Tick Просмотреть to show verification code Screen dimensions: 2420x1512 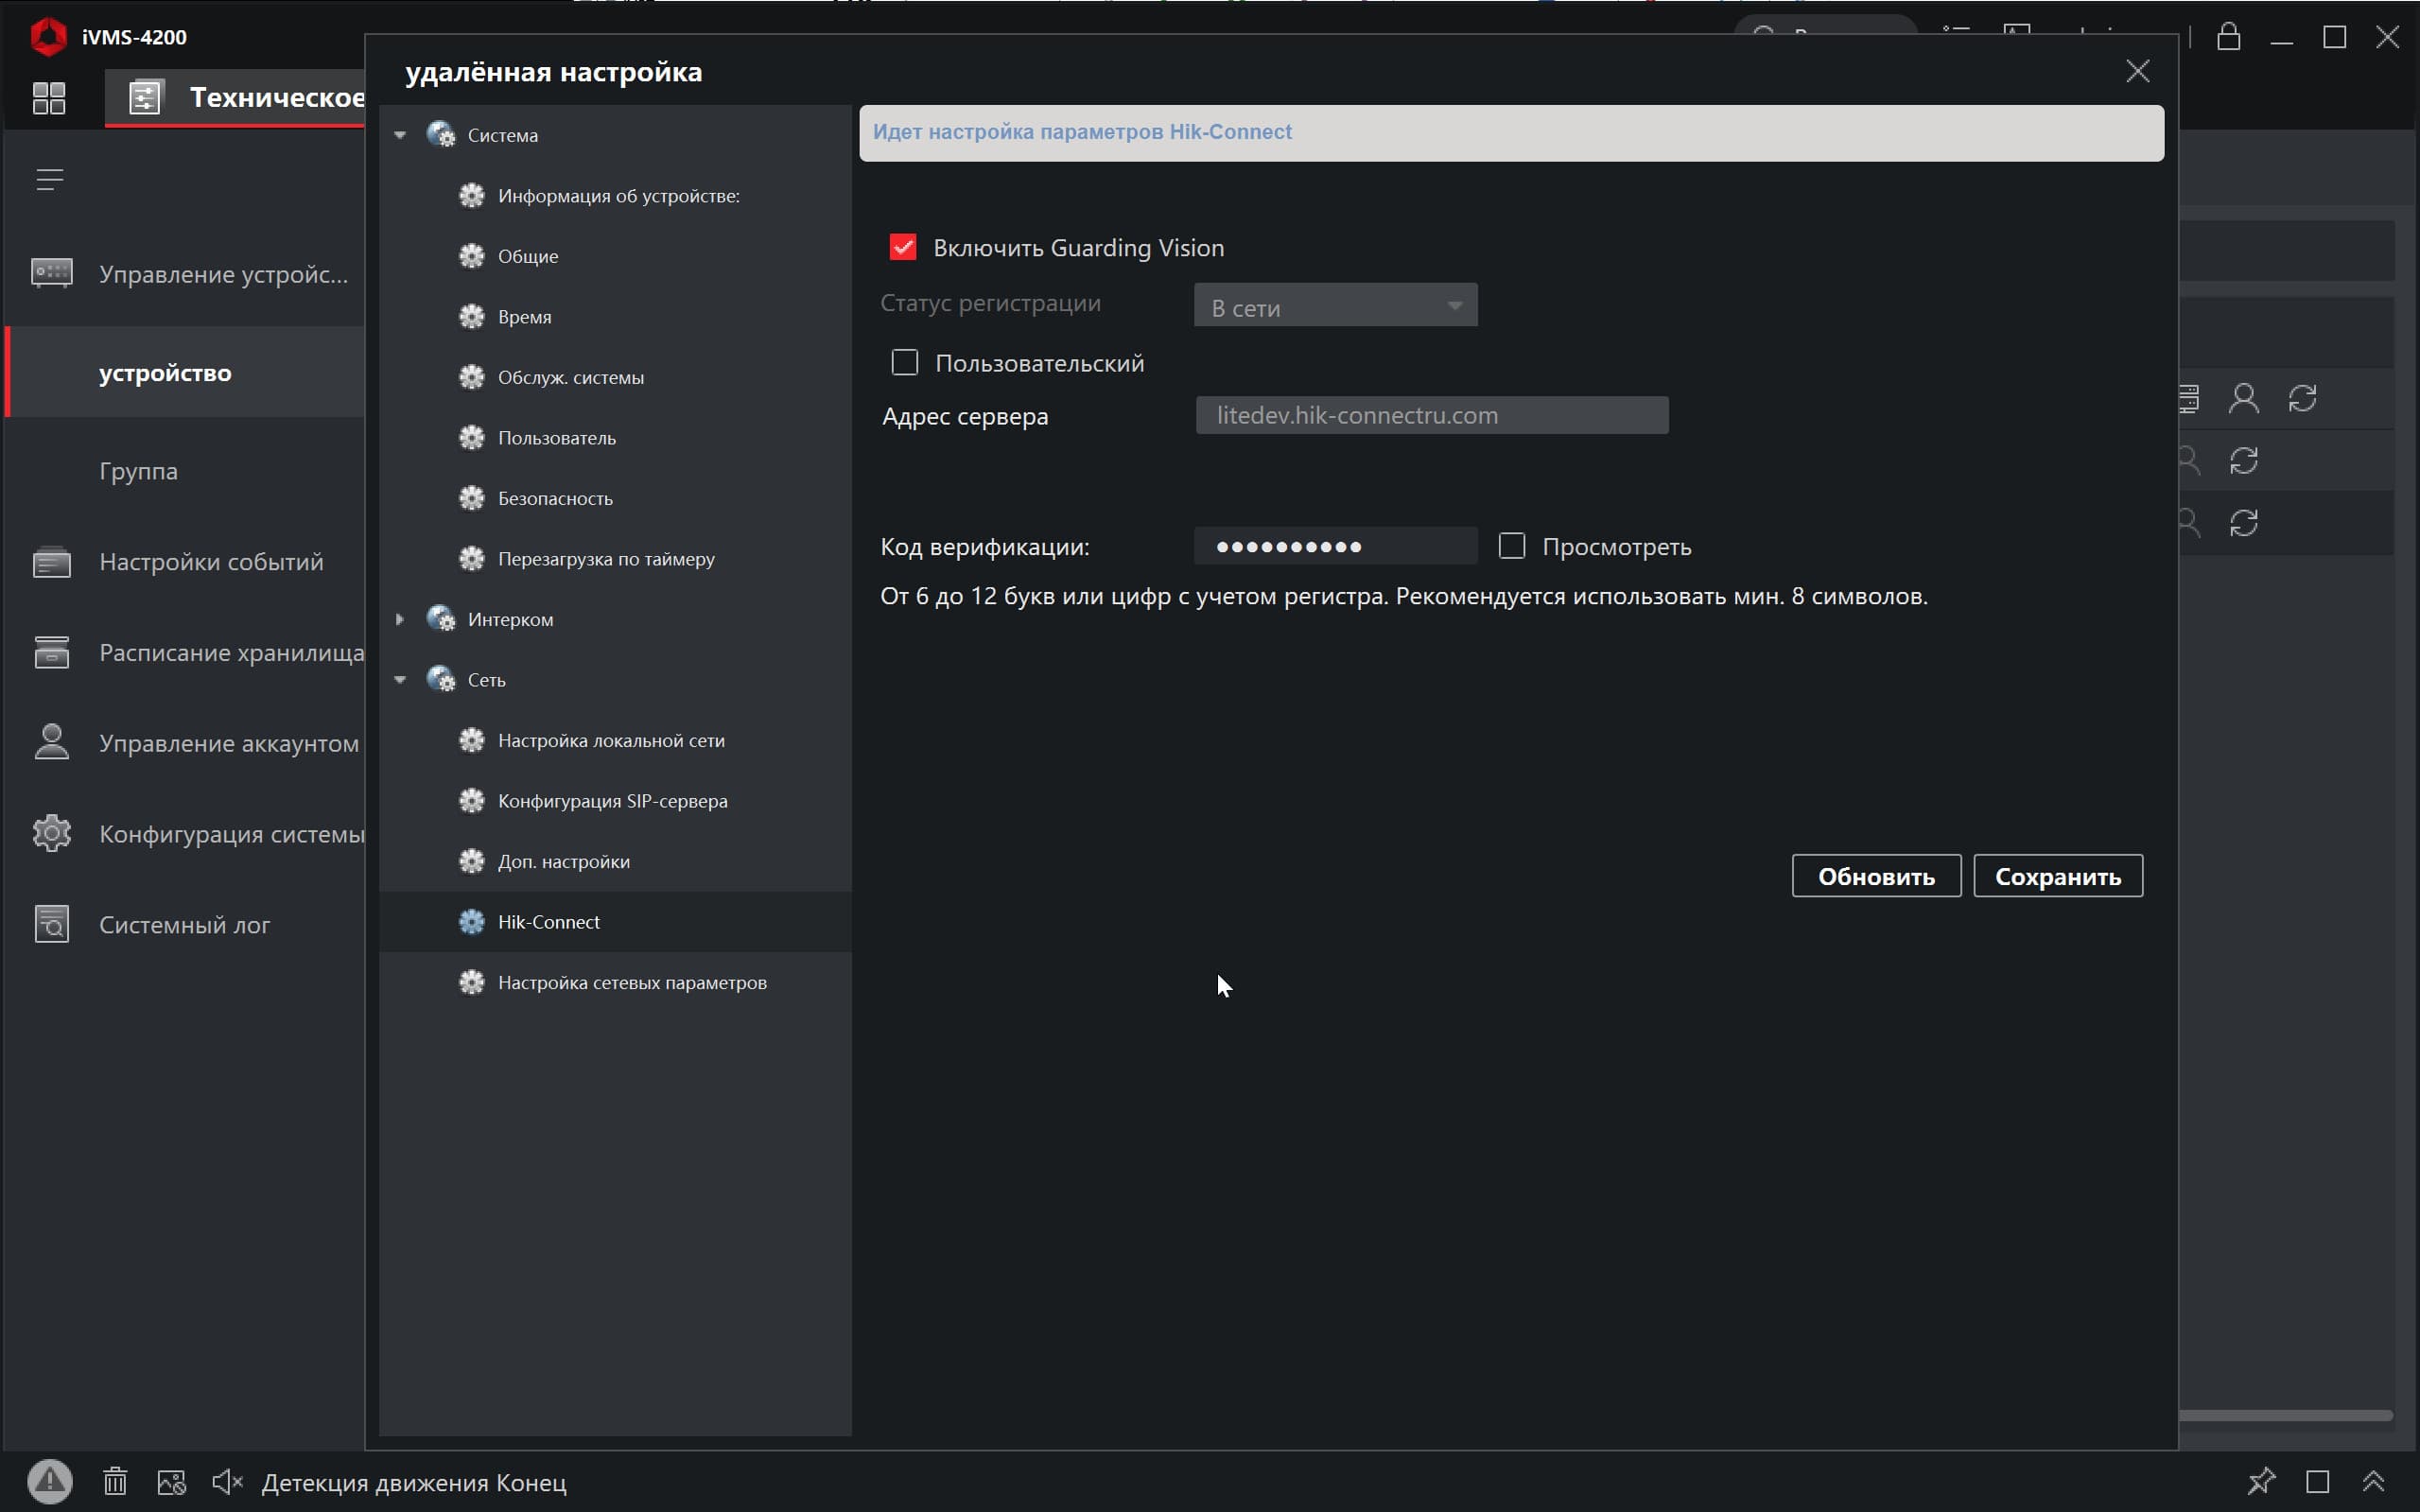pyautogui.click(x=1512, y=546)
